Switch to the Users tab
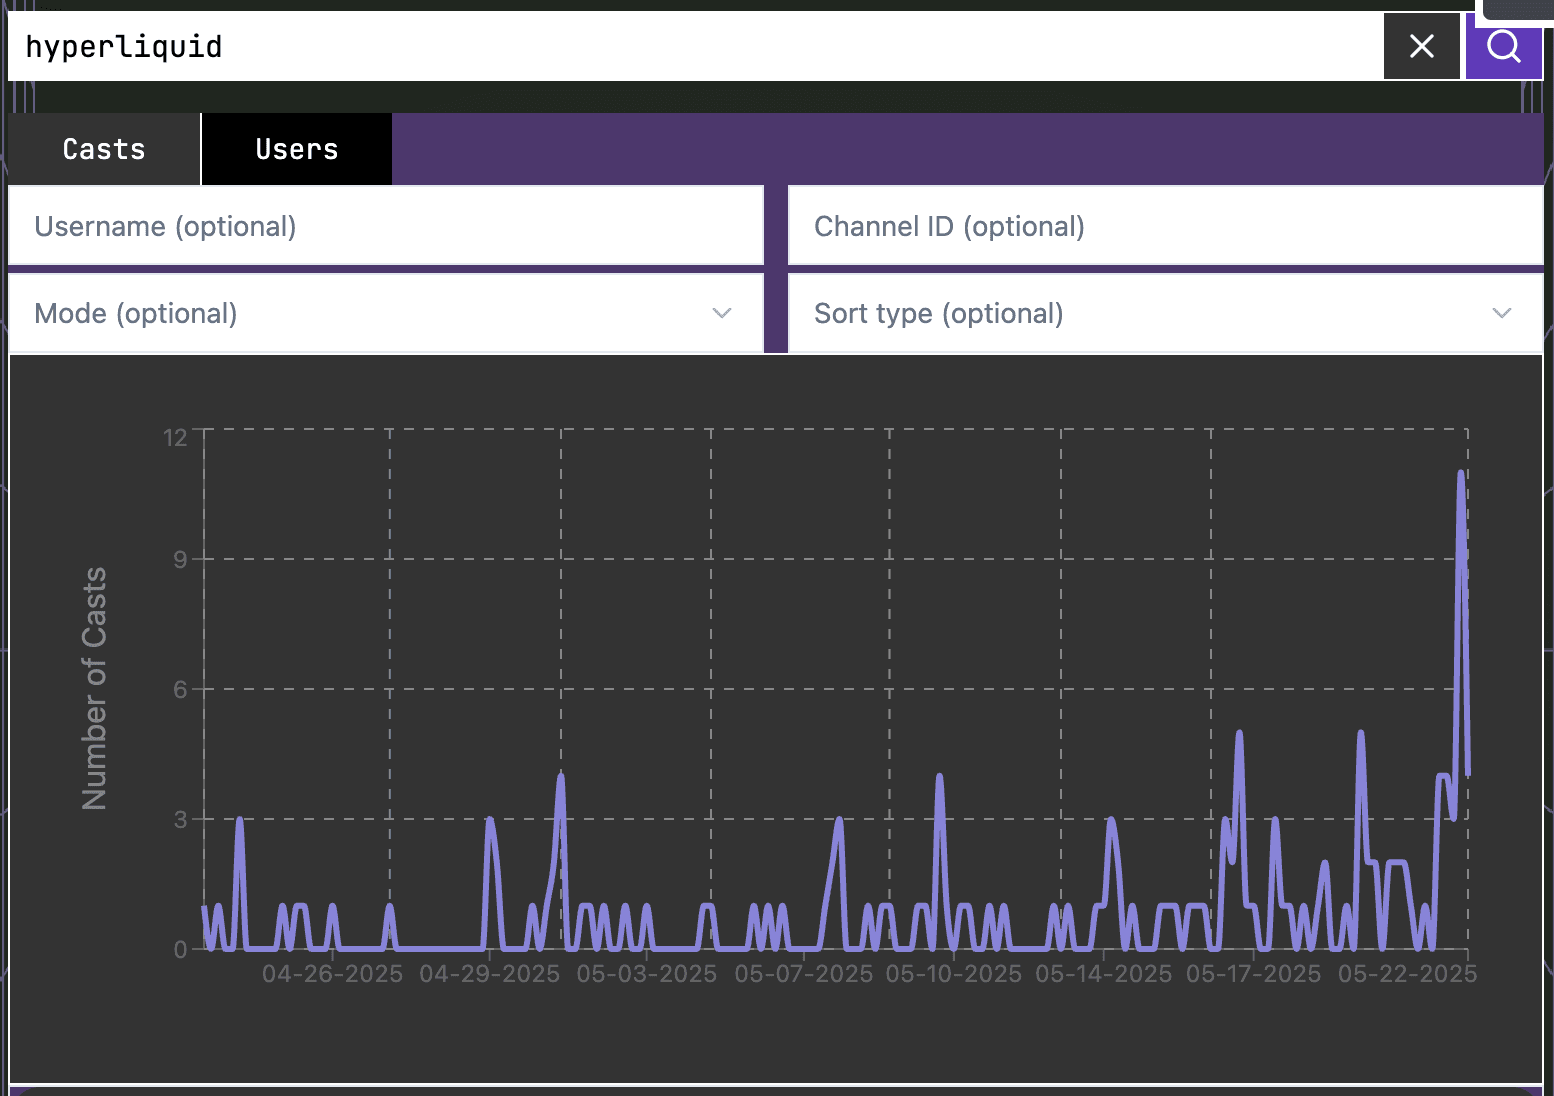 (x=297, y=149)
